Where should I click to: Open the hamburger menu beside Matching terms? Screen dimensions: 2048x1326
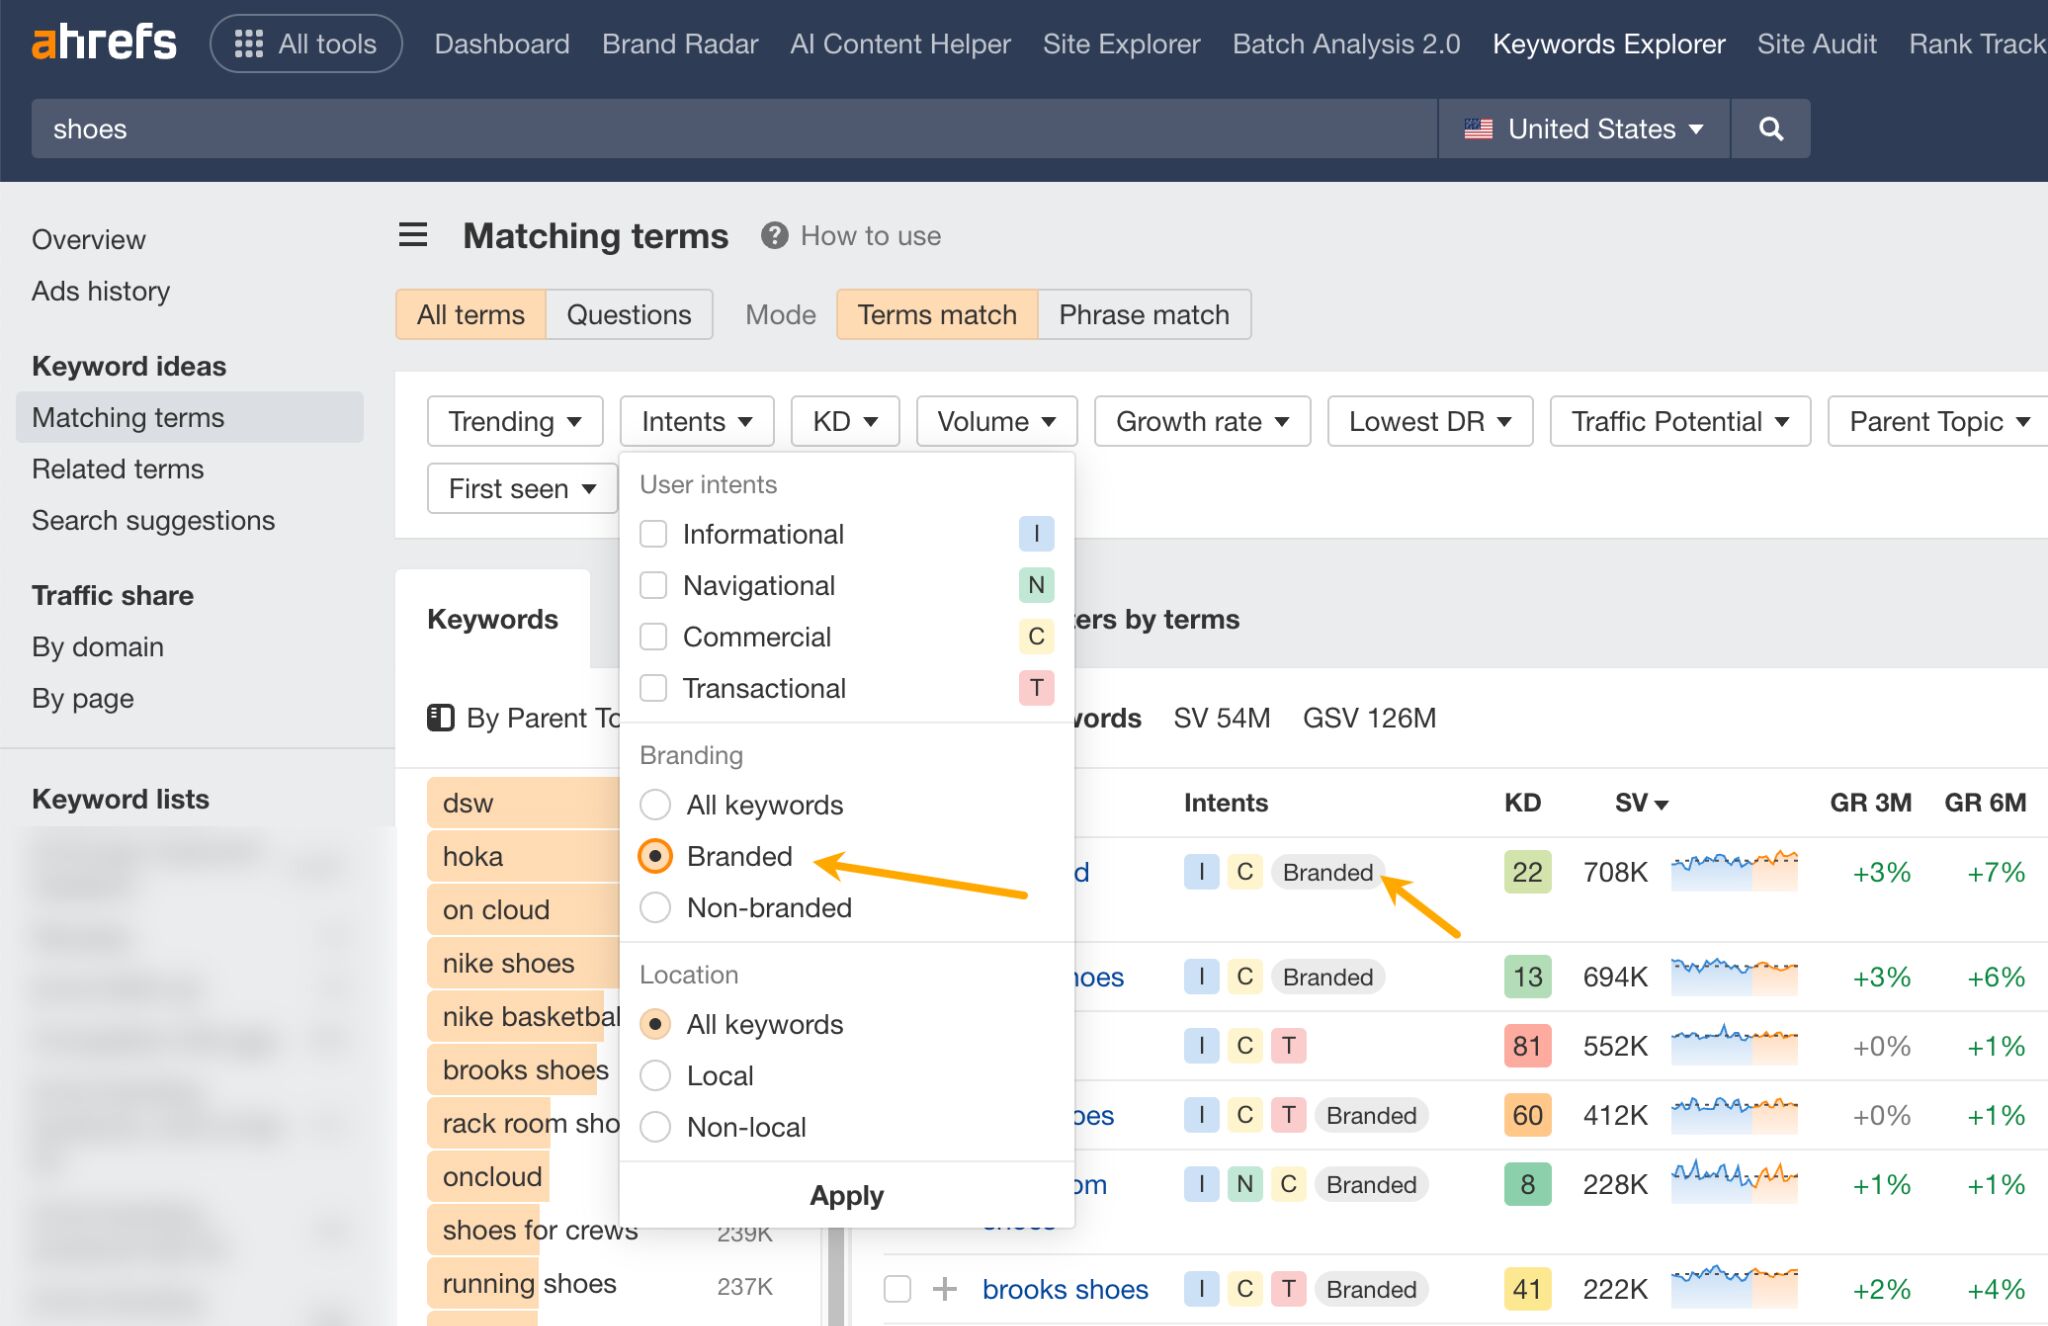coord(412,234)
